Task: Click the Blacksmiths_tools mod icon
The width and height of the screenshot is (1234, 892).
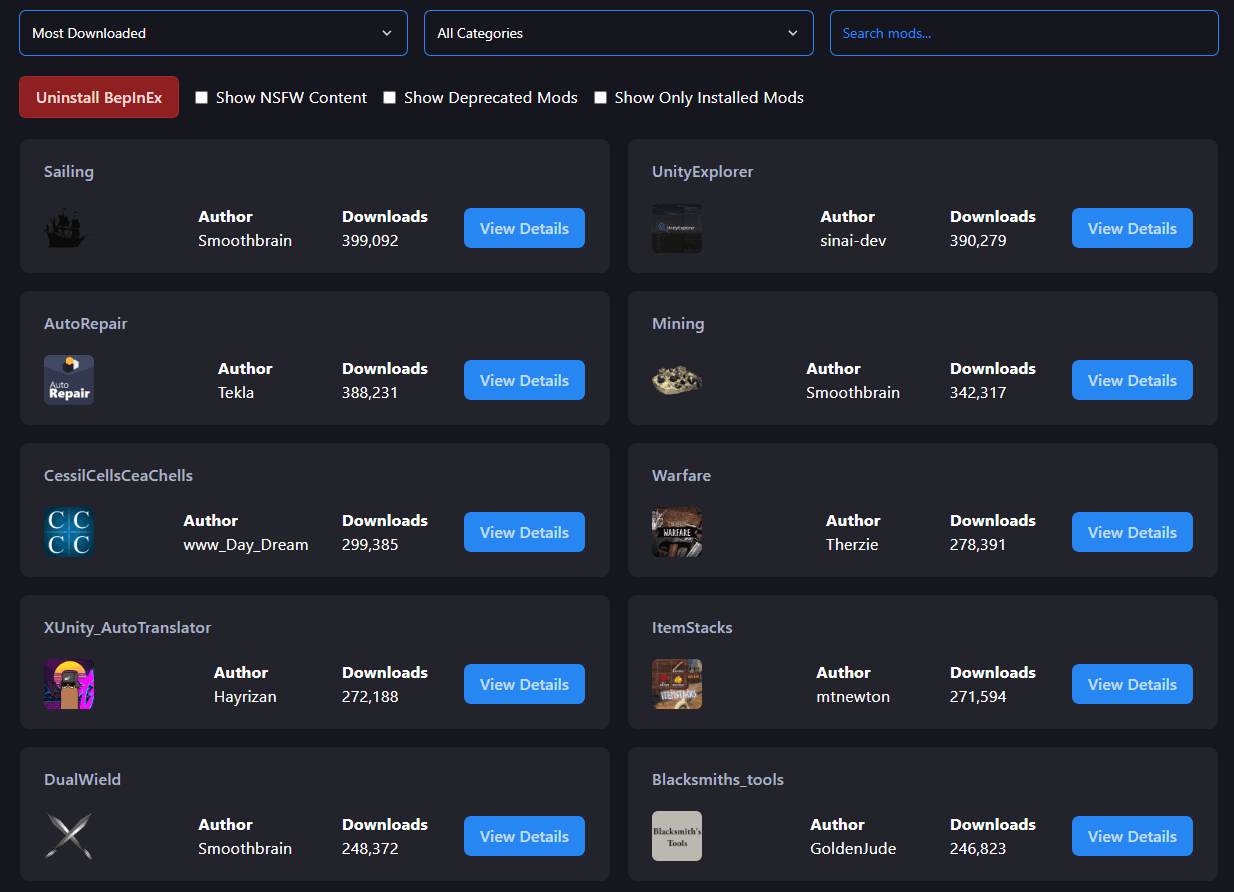Action: [677, 836]
